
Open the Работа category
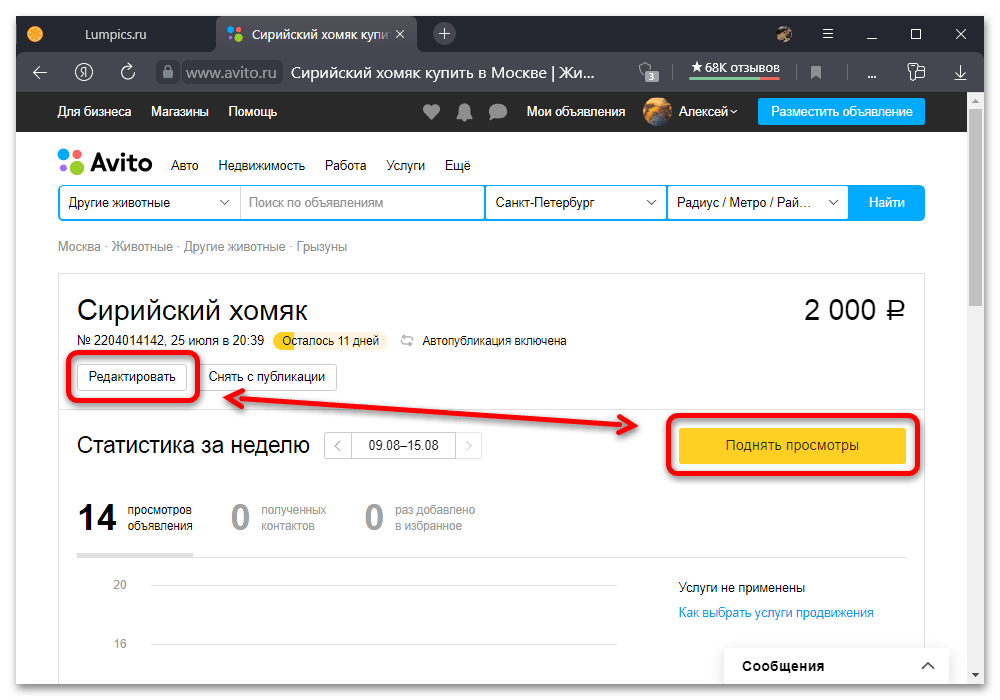click(x=346, y=166)
